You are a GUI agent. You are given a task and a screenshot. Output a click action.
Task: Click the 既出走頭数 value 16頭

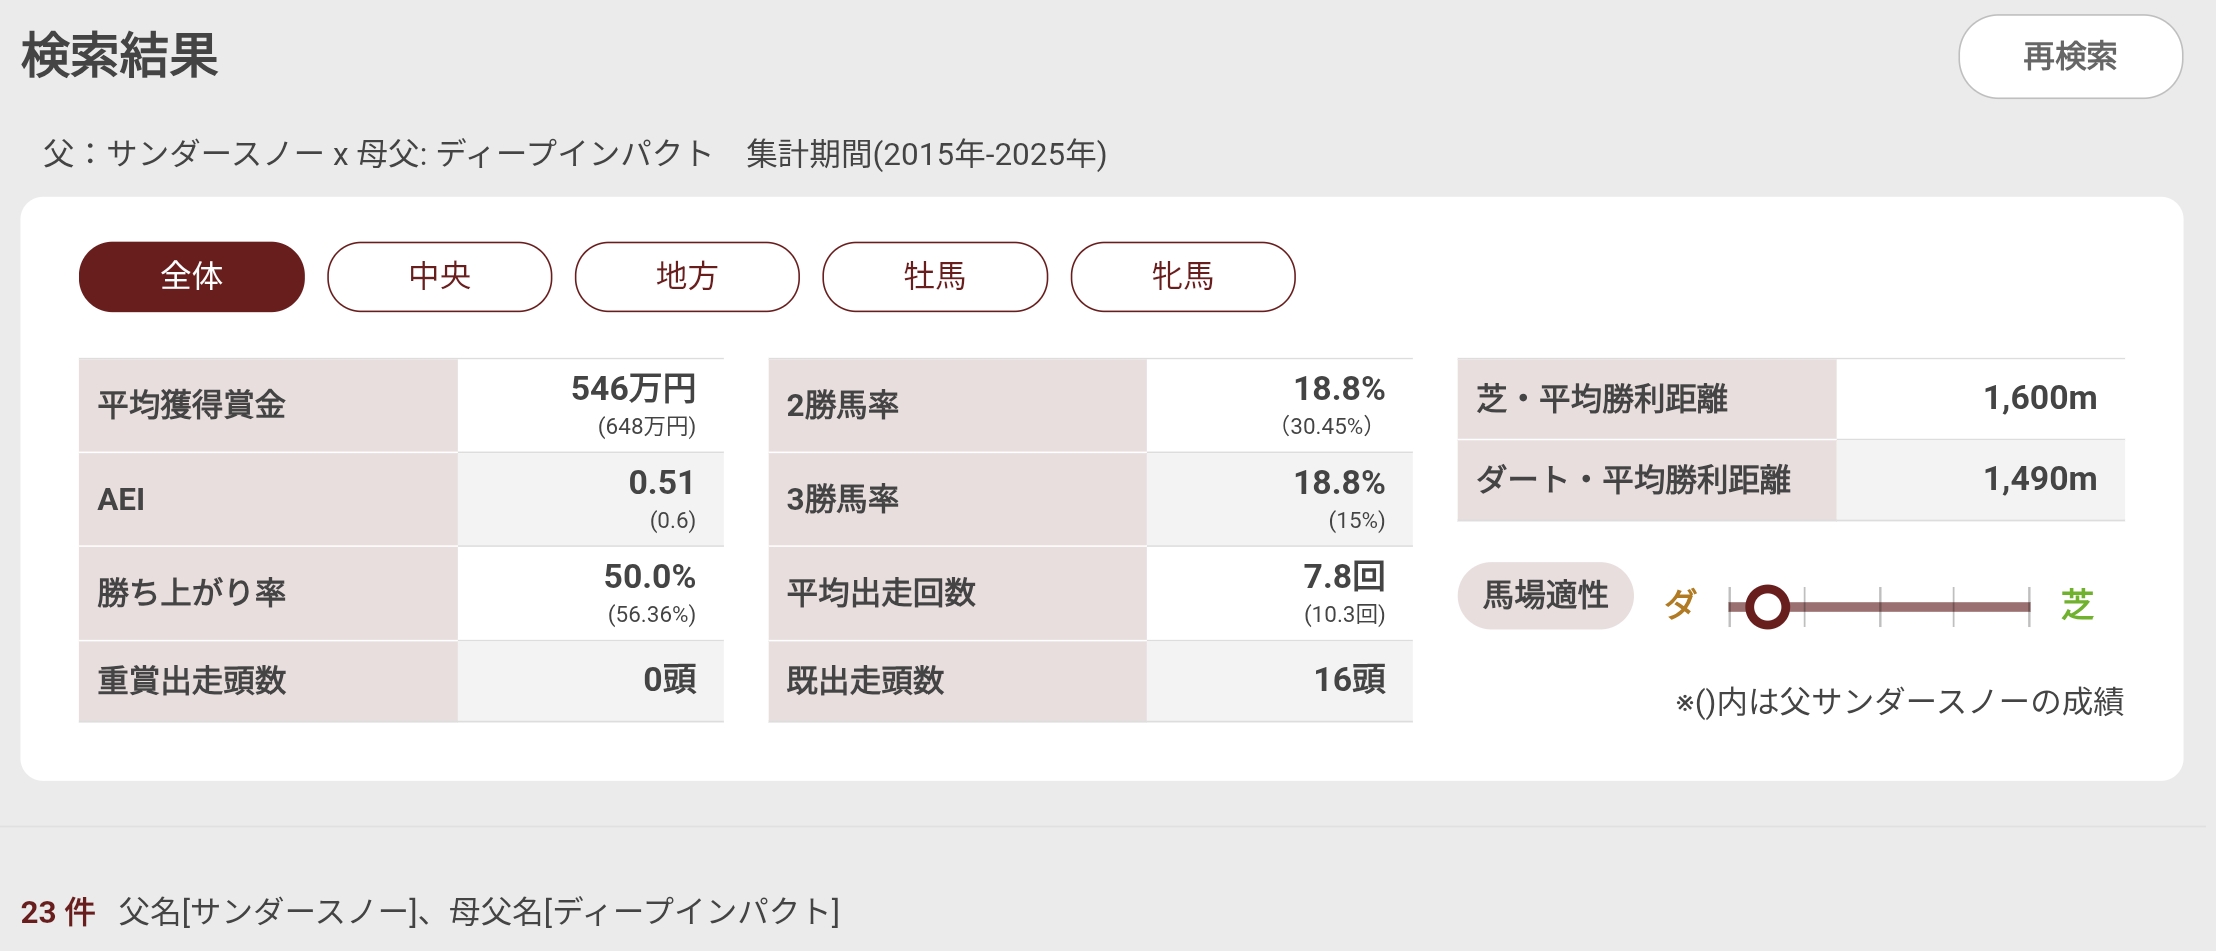[x=1349, y=680]
